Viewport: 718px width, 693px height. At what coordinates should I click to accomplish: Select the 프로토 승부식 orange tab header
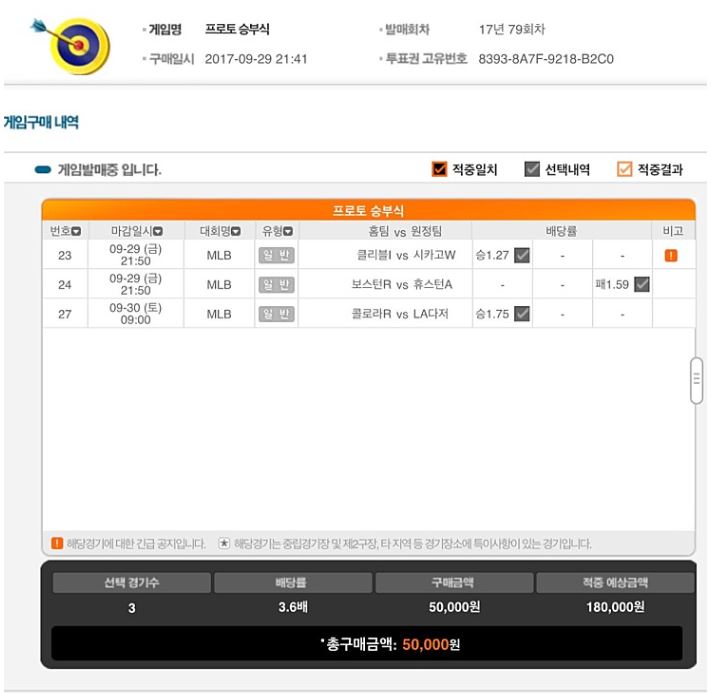point(368,210)
